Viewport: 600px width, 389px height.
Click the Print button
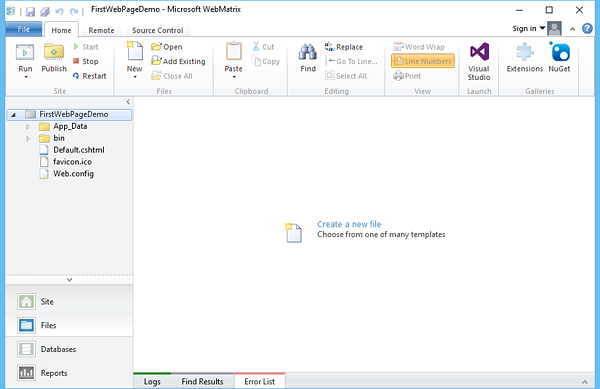tap(407, 76)
